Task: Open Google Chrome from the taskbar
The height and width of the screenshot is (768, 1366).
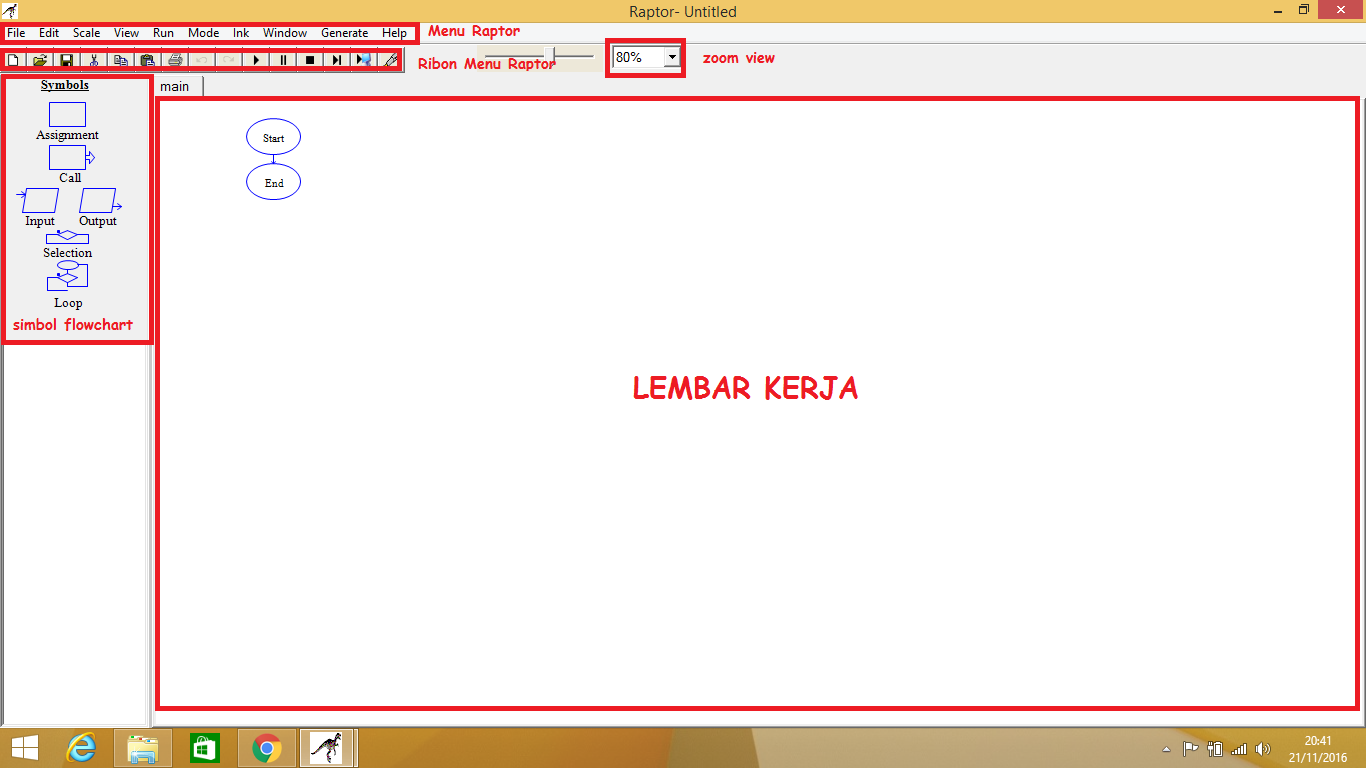Action: [266, 747]
